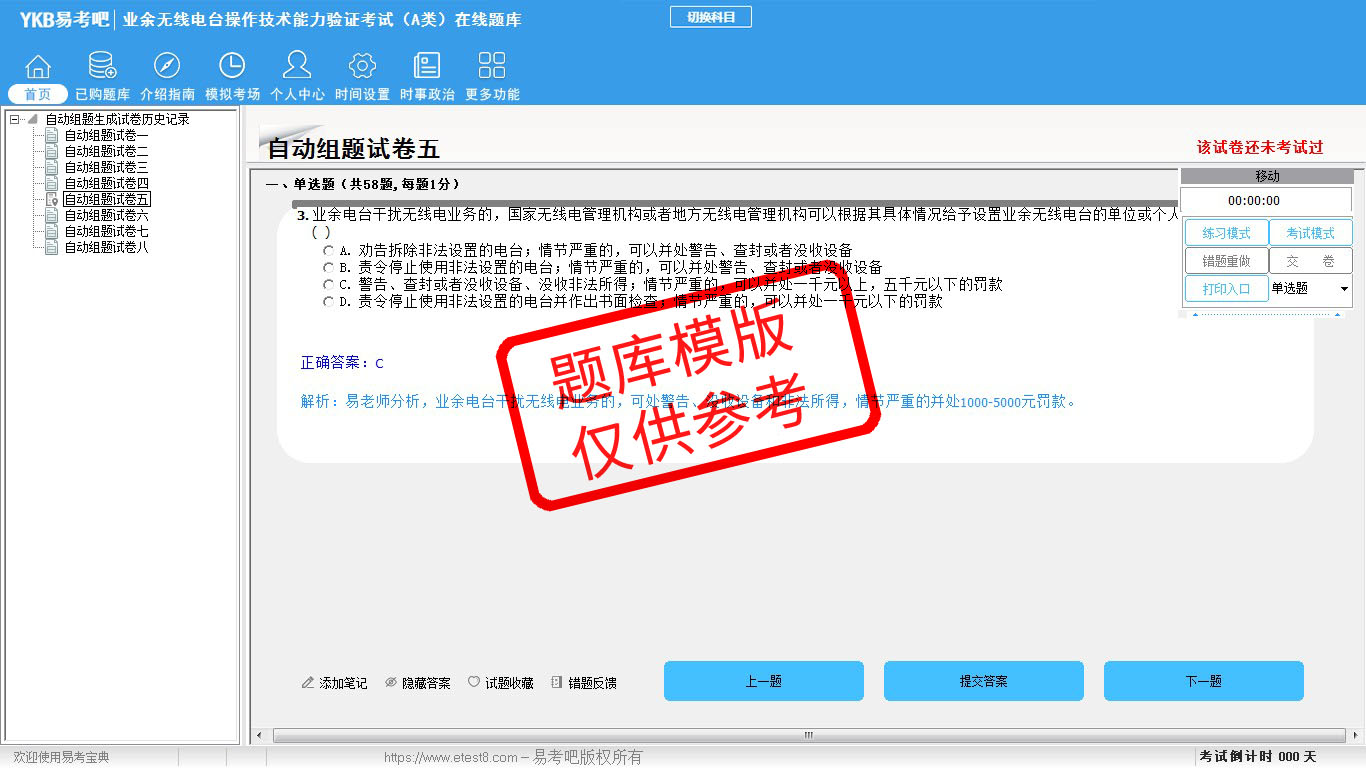The height and width of the screenshot is (768, 1366).
Task: Open 更多功能 grid icon
Action: (492, 67)
